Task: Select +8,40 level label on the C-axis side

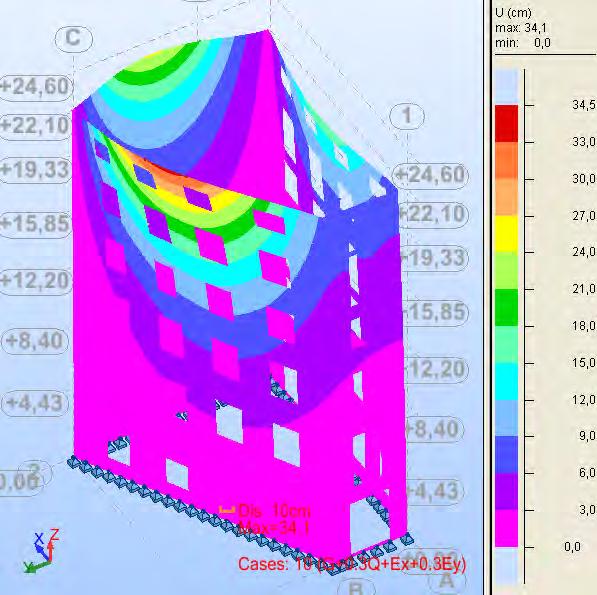Action: coord(35,341)
